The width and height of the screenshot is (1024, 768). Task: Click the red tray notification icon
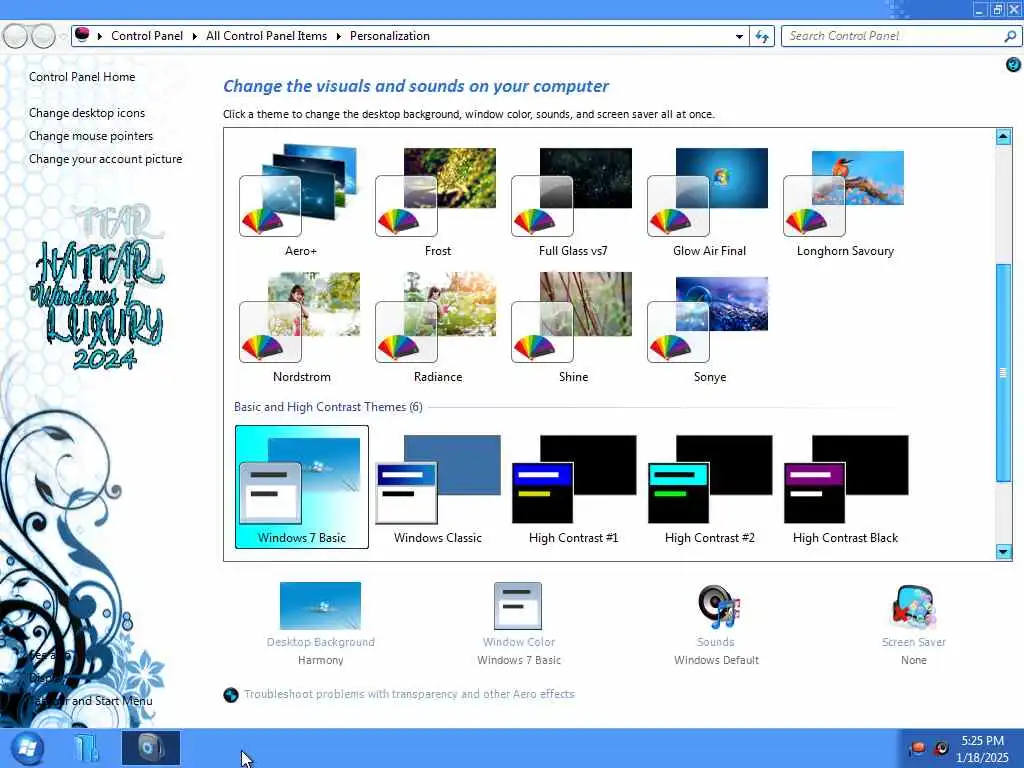click(x=918, y=748)
